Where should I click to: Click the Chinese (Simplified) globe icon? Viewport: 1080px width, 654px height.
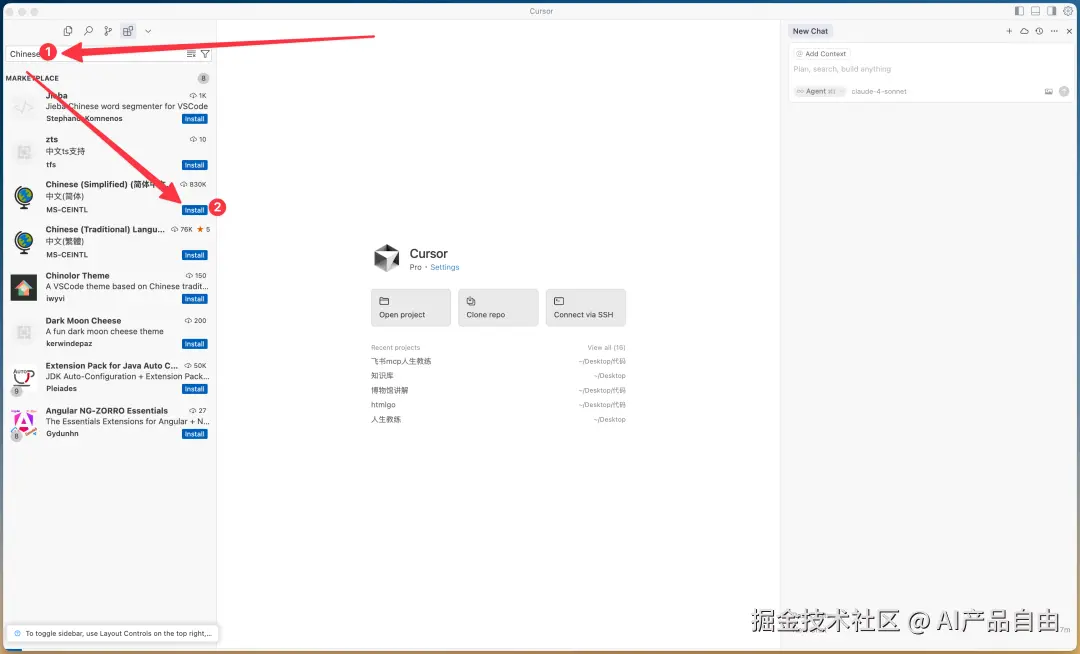point(24,197)
